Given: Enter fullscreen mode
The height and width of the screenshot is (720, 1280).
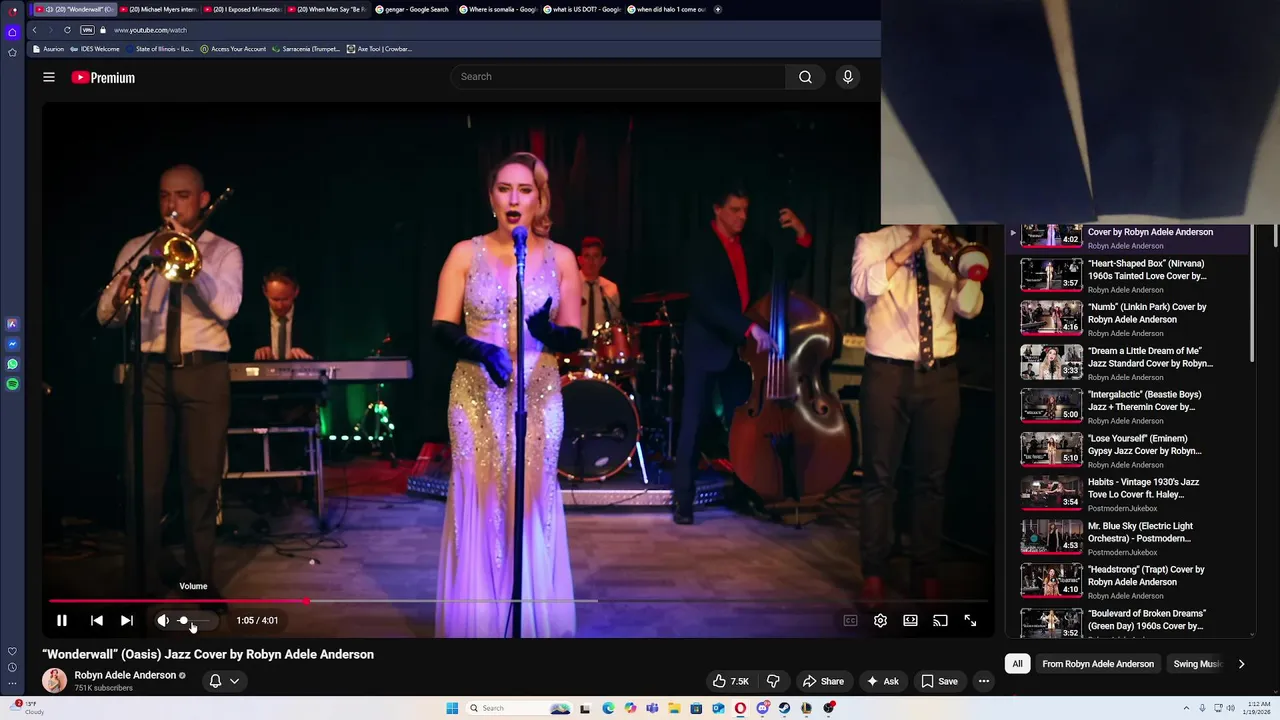Looking at the screenshot, I should click(x=970, y=621).
